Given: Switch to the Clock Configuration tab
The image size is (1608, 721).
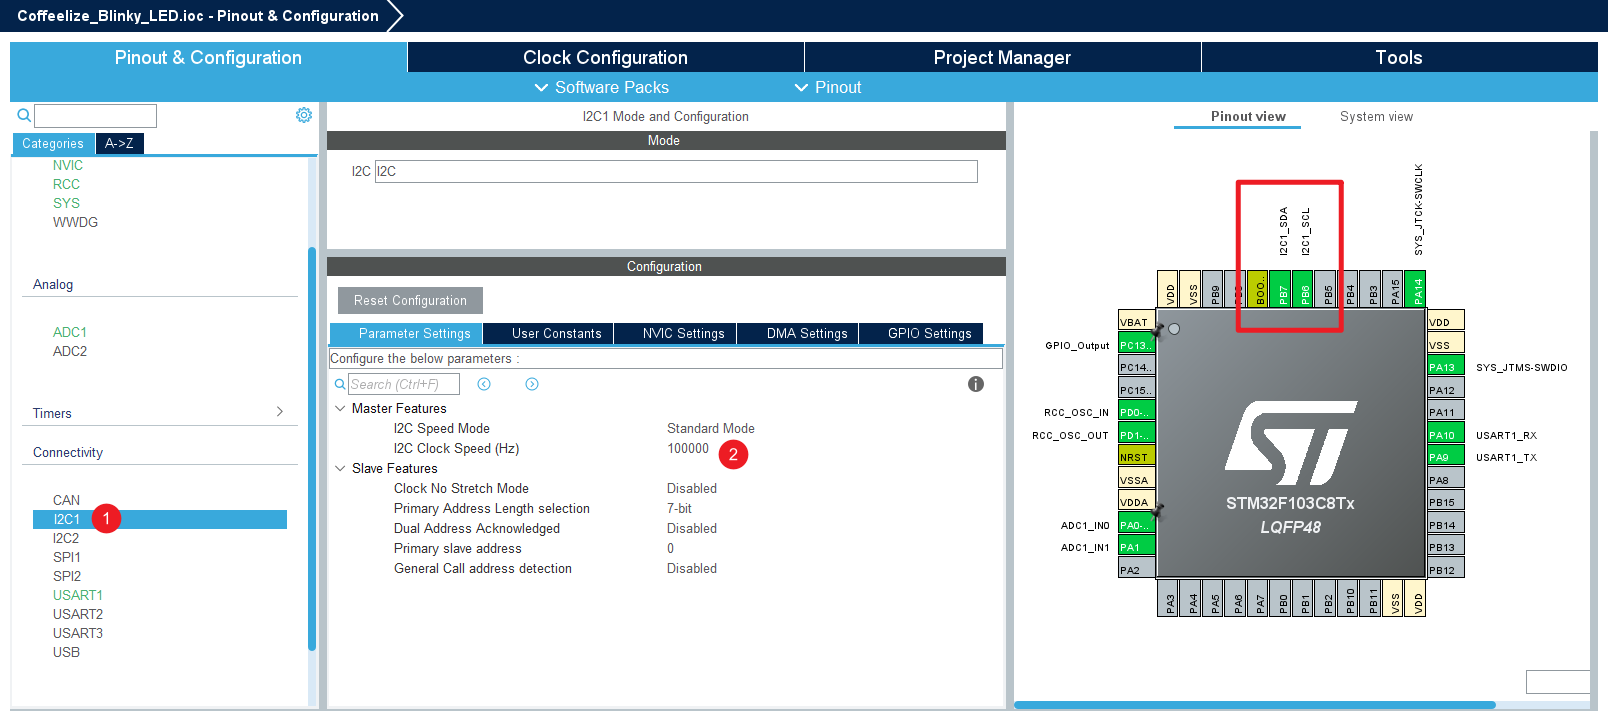Looking at the screenshot, I should coord(605,57).
